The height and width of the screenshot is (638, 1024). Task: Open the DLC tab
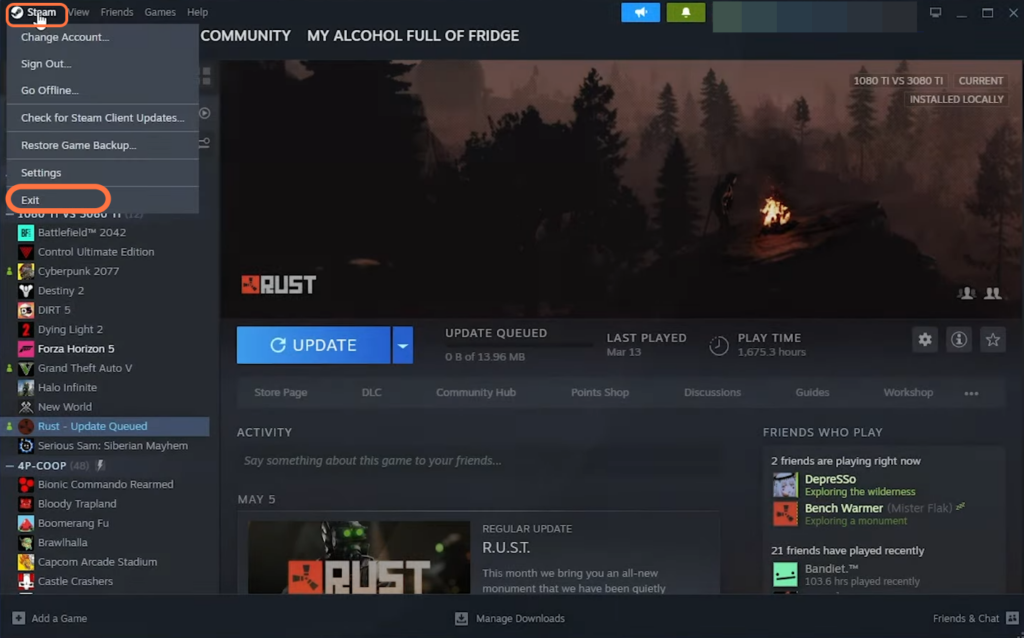(x=372, y=392)
